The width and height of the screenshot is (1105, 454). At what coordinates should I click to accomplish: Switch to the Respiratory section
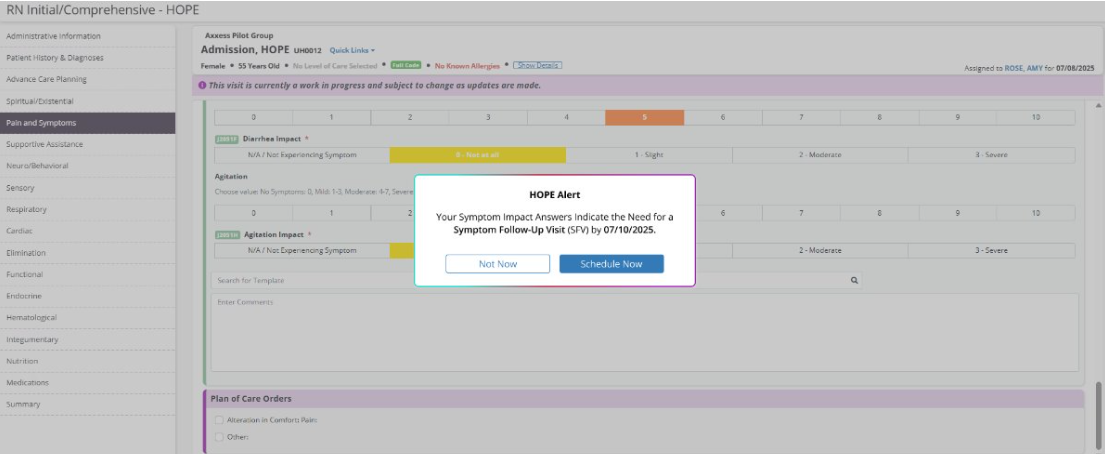[27, 210]
